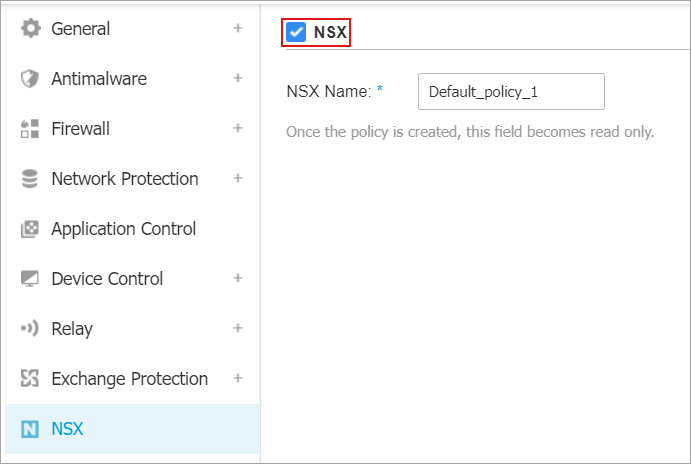The width and height of the screenshot is (691, 464).
Task: Click the NSX Name input field
Action: pyautogui.click(x=511, y=91)
